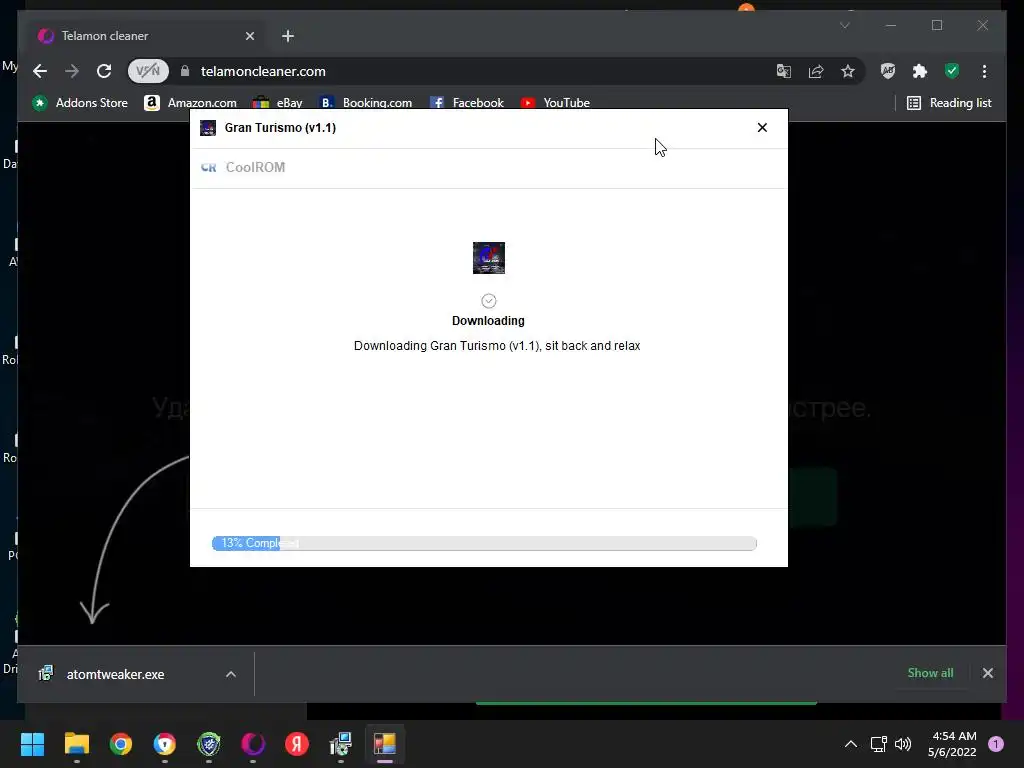Open the installer app taskbar icon
This screenshot has width=1024, height=768.
(341, 744)
